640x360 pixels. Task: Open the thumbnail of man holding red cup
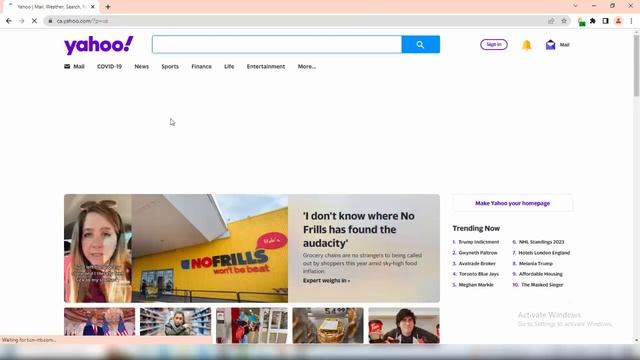pyautogui.click(x=404, y=325)
